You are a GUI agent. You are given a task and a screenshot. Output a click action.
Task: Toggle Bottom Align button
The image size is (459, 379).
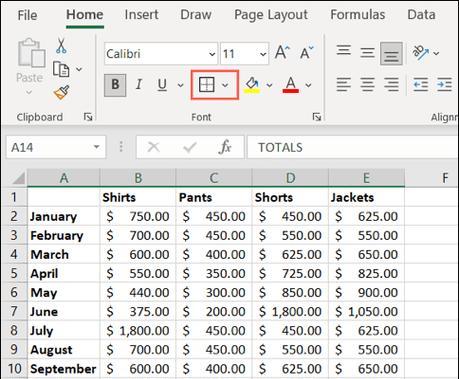click(x=391, y=53)
